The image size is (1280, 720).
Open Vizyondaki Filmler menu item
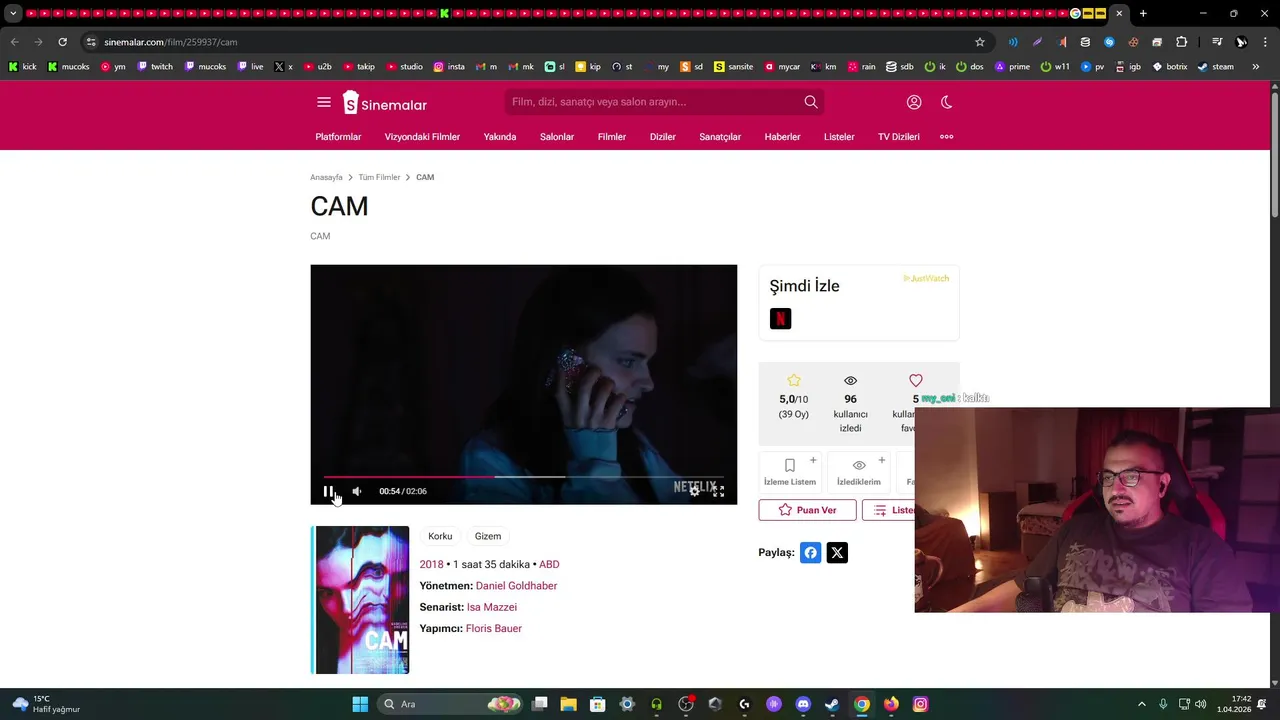(x=422, y=137)
